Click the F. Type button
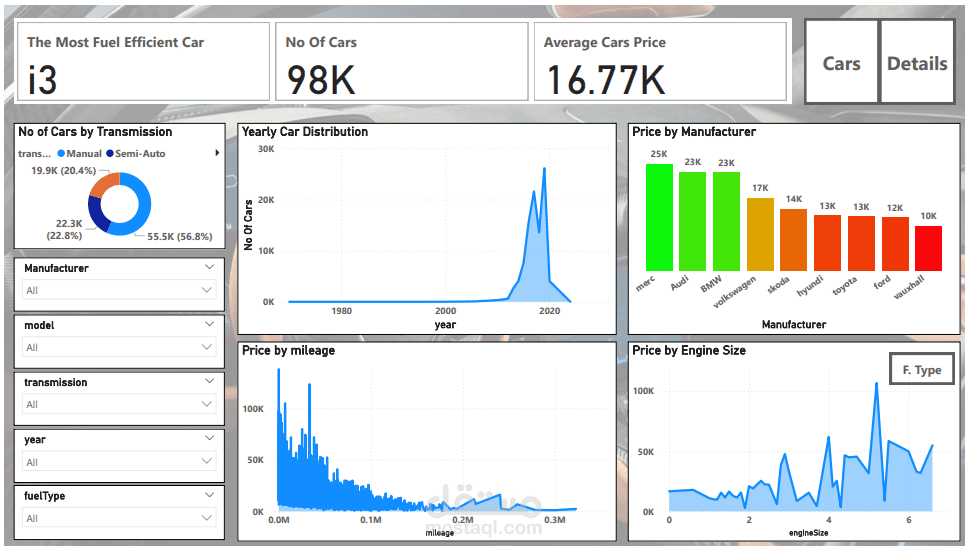Screen dimensions: 969x549 tap(921, 369)
